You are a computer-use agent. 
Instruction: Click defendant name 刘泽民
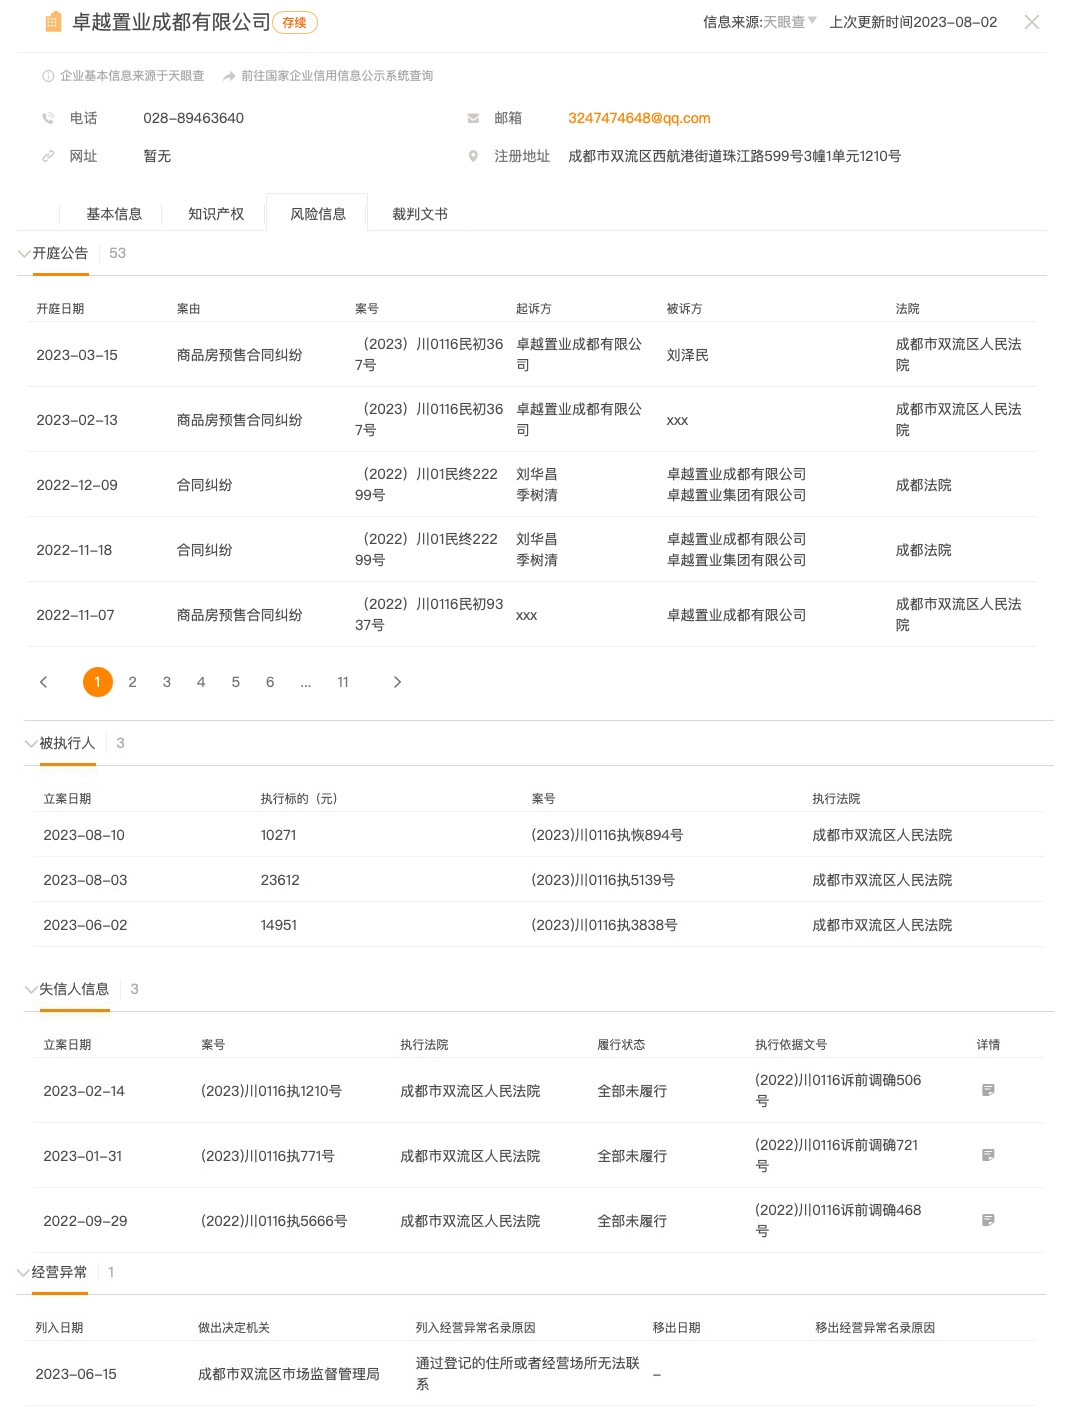pyautogui.click(x=688, y=355)
